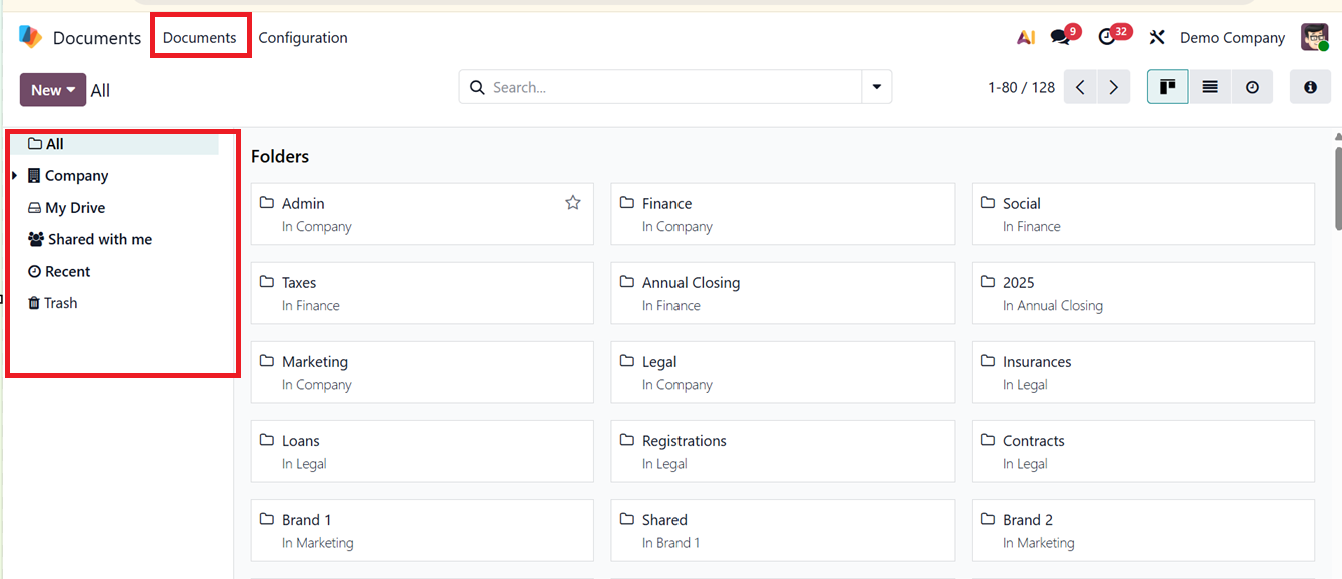The image size is (1342, 579).
Task: Star the Admin folder as favorite
Action: (x=573, y=203)
